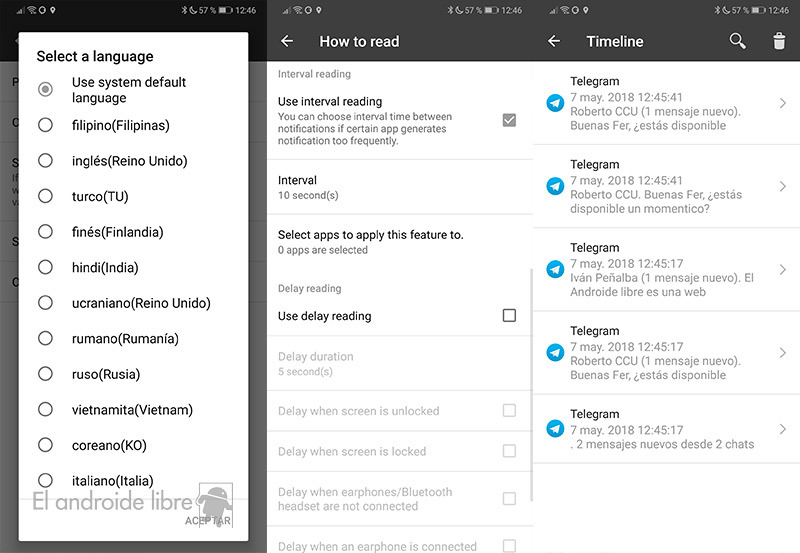Tap 'Timeline' screen title
Screen dimensions: 800x553
tap(615, 41)
